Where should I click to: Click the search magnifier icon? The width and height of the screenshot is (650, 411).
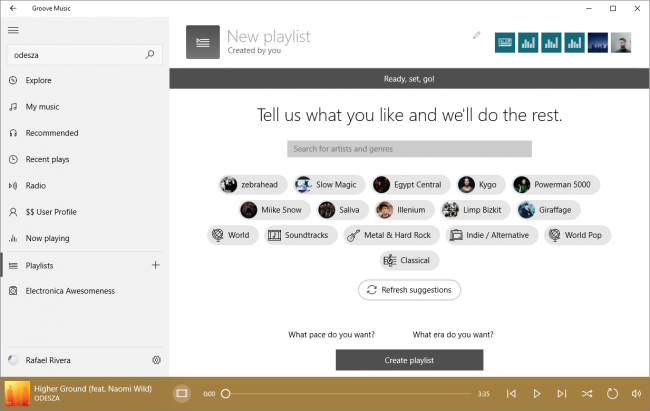point(150,54)
